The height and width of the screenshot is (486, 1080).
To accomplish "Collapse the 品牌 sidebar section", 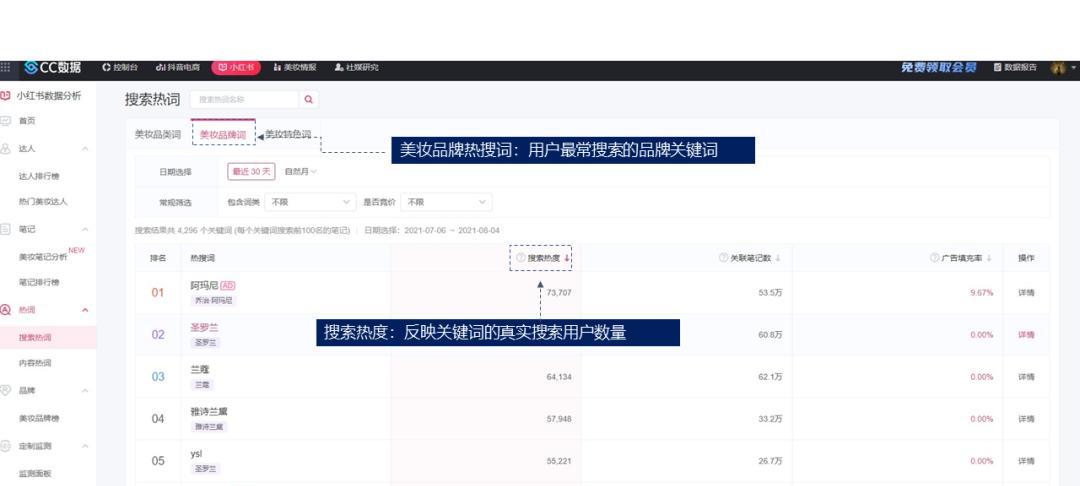I will point(85,390).
